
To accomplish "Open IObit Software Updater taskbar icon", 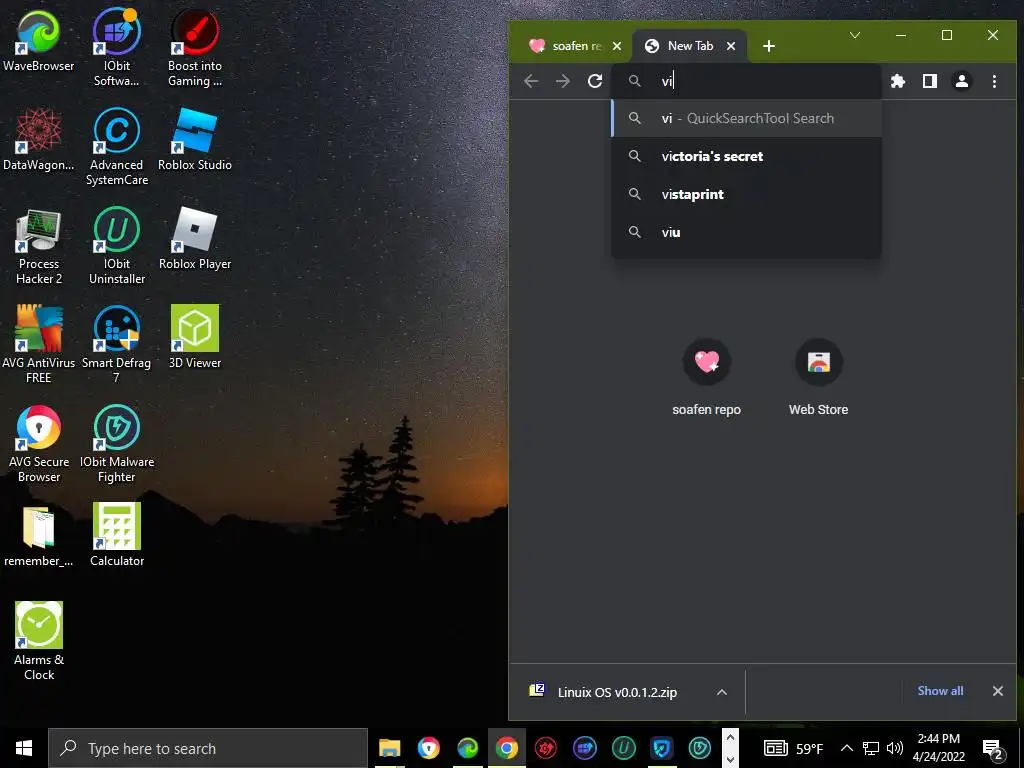I will pyautogui.click(x=584, y=748).
